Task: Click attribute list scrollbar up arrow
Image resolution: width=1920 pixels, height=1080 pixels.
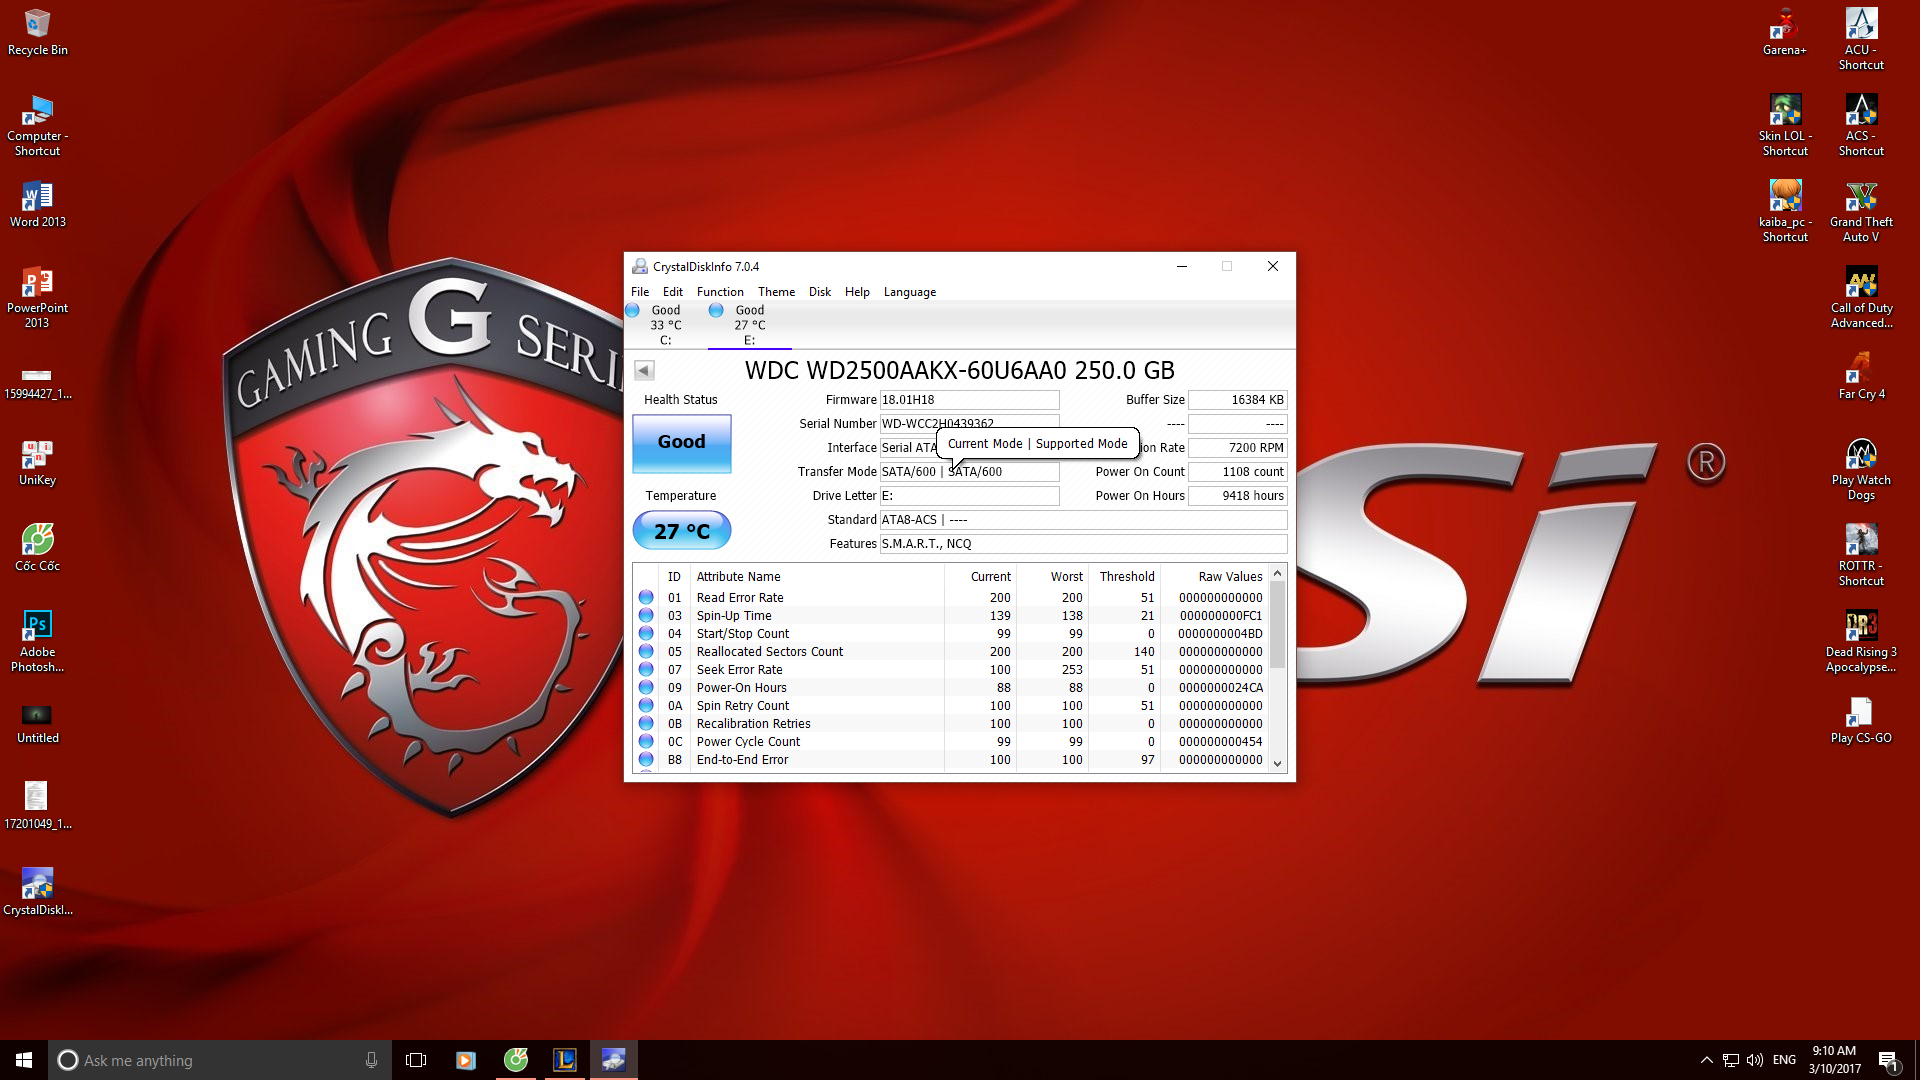Action: (1277, 574)
